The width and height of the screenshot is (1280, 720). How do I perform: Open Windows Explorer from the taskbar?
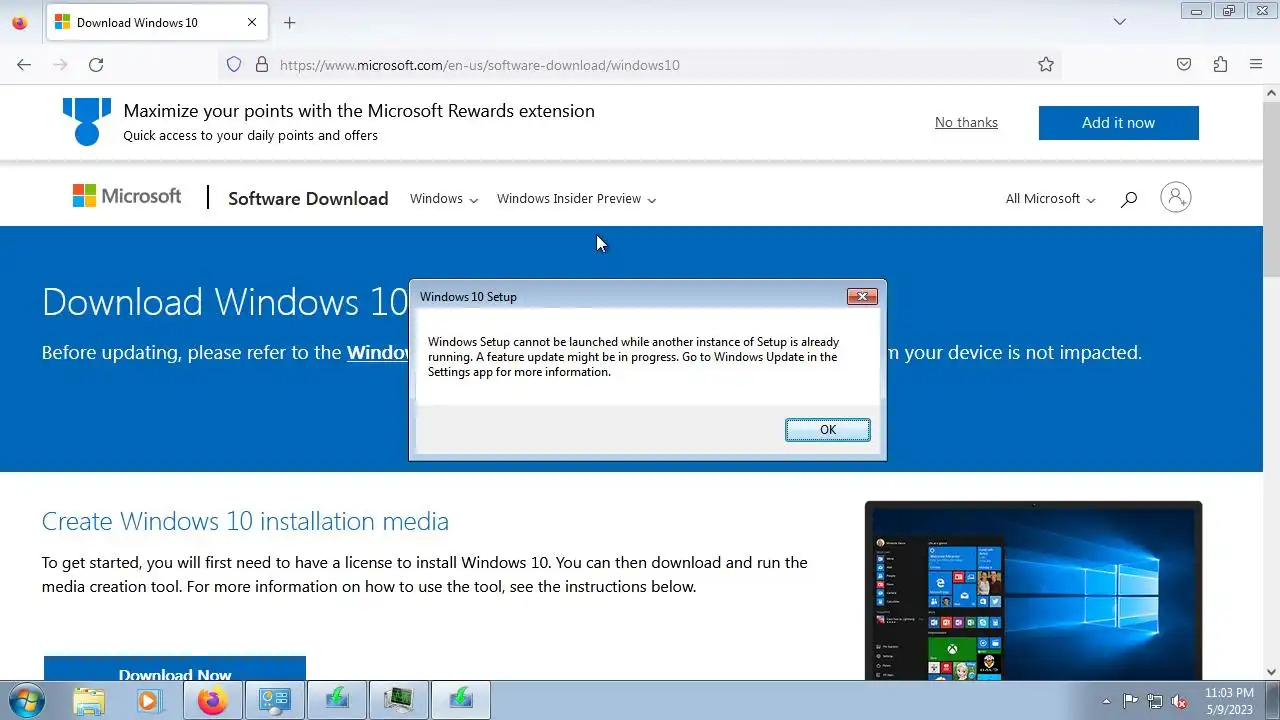click(x=89, y=700)
